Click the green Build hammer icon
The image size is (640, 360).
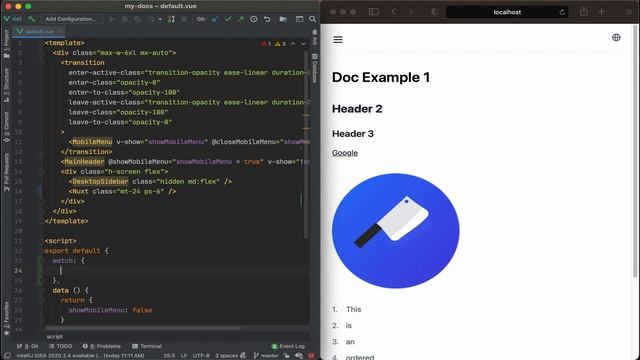[31, 19]
